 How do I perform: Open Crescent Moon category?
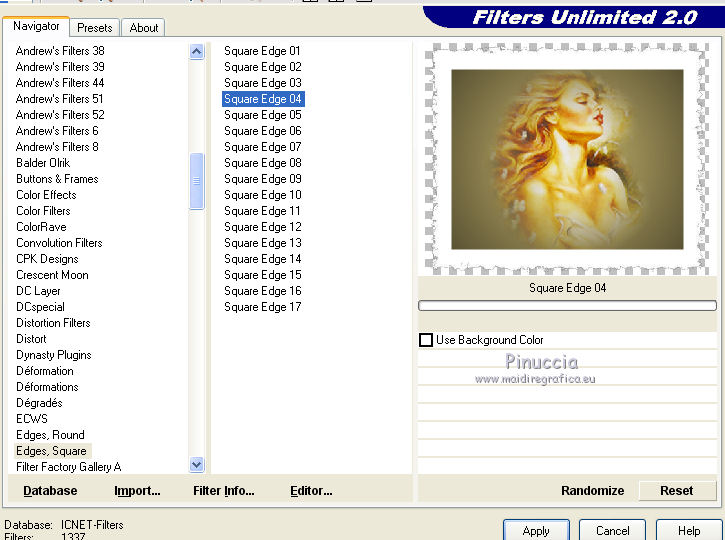[x=52, y=275]
